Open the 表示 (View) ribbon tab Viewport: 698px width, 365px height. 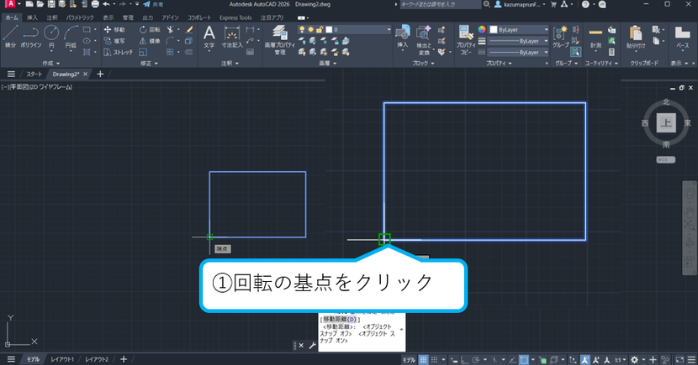tap(108, 18)
